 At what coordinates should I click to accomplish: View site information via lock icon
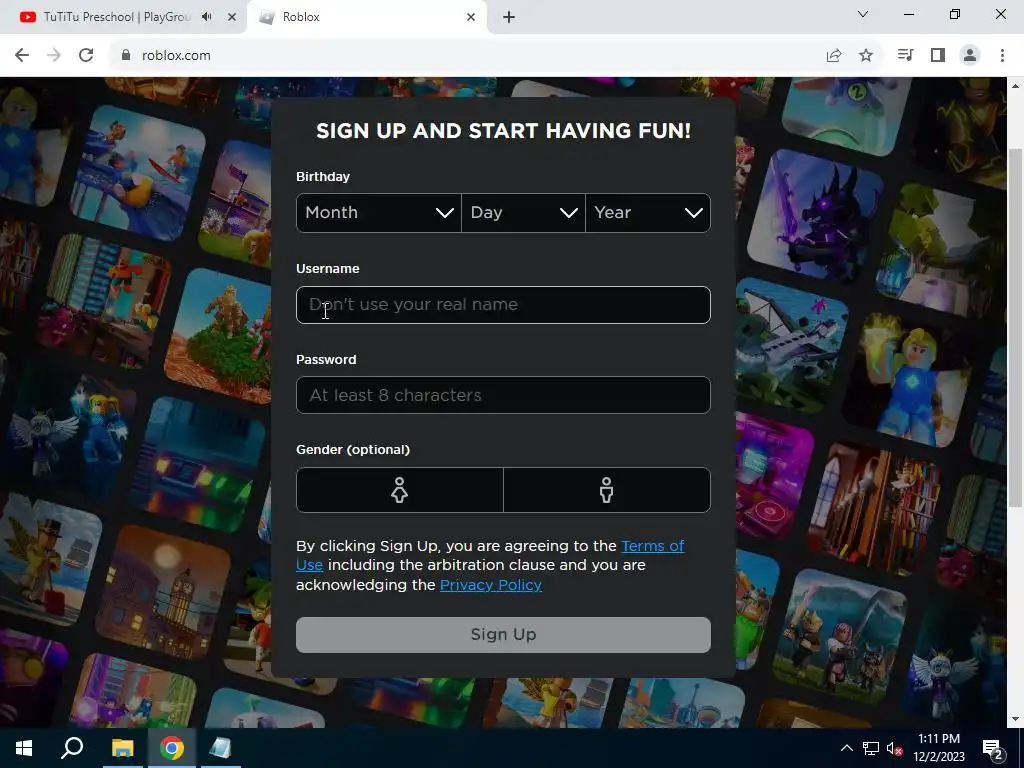[x=126, y=56]
